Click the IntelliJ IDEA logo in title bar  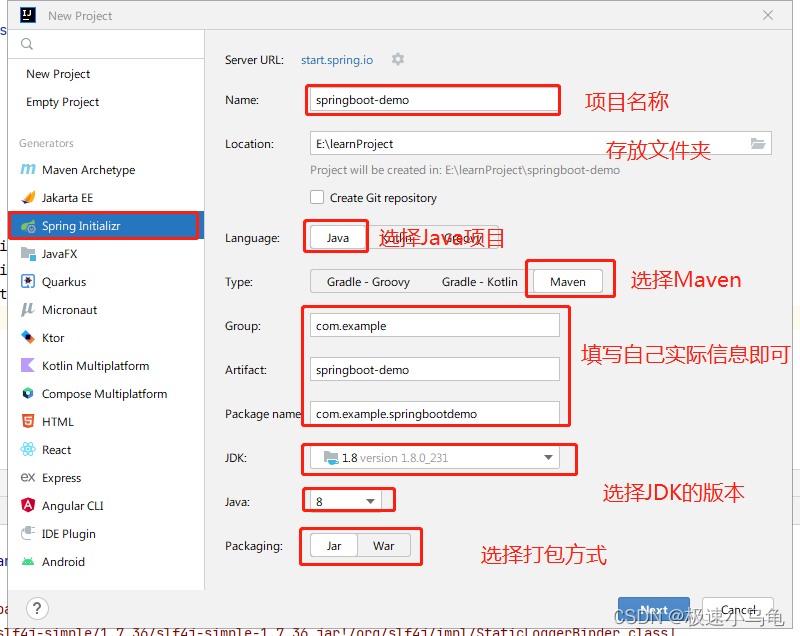(28, 15)
